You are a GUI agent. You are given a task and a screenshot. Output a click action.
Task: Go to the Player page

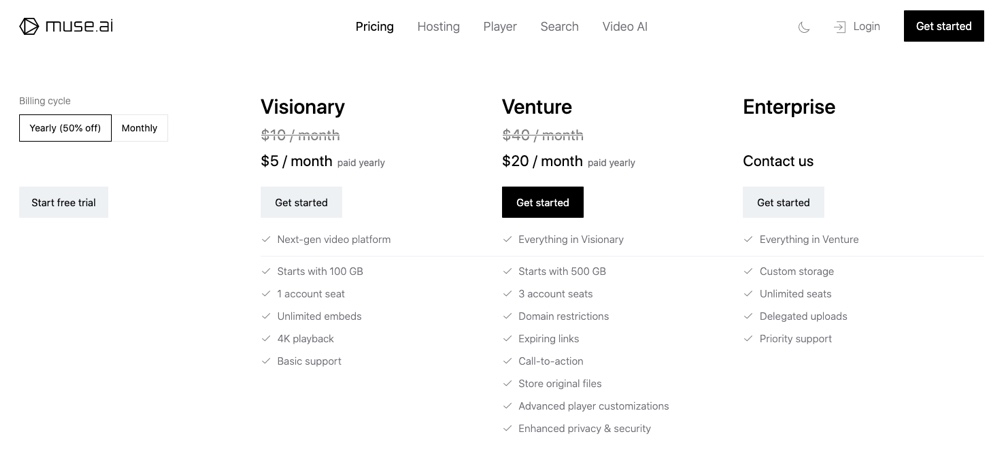(500, 27)
